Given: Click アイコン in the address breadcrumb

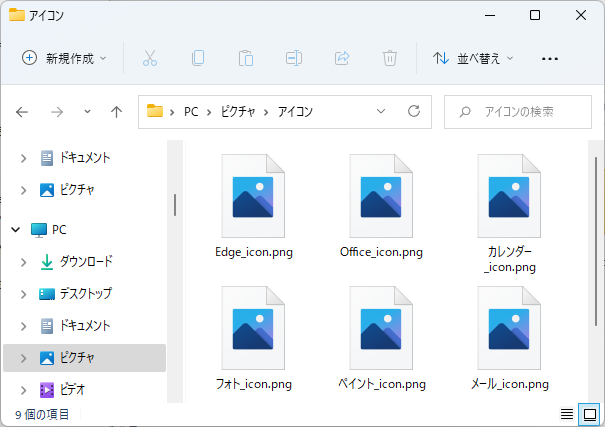Looking at the screenshot, I should (x=295, y=112).
